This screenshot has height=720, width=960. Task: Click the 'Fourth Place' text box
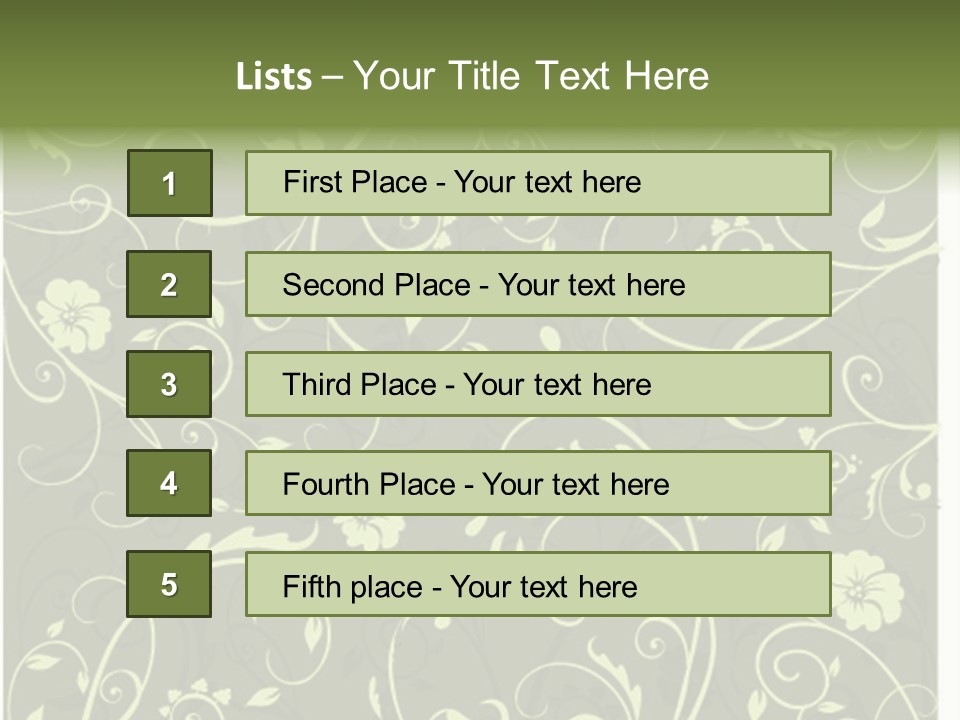click(x=538, y=484)
